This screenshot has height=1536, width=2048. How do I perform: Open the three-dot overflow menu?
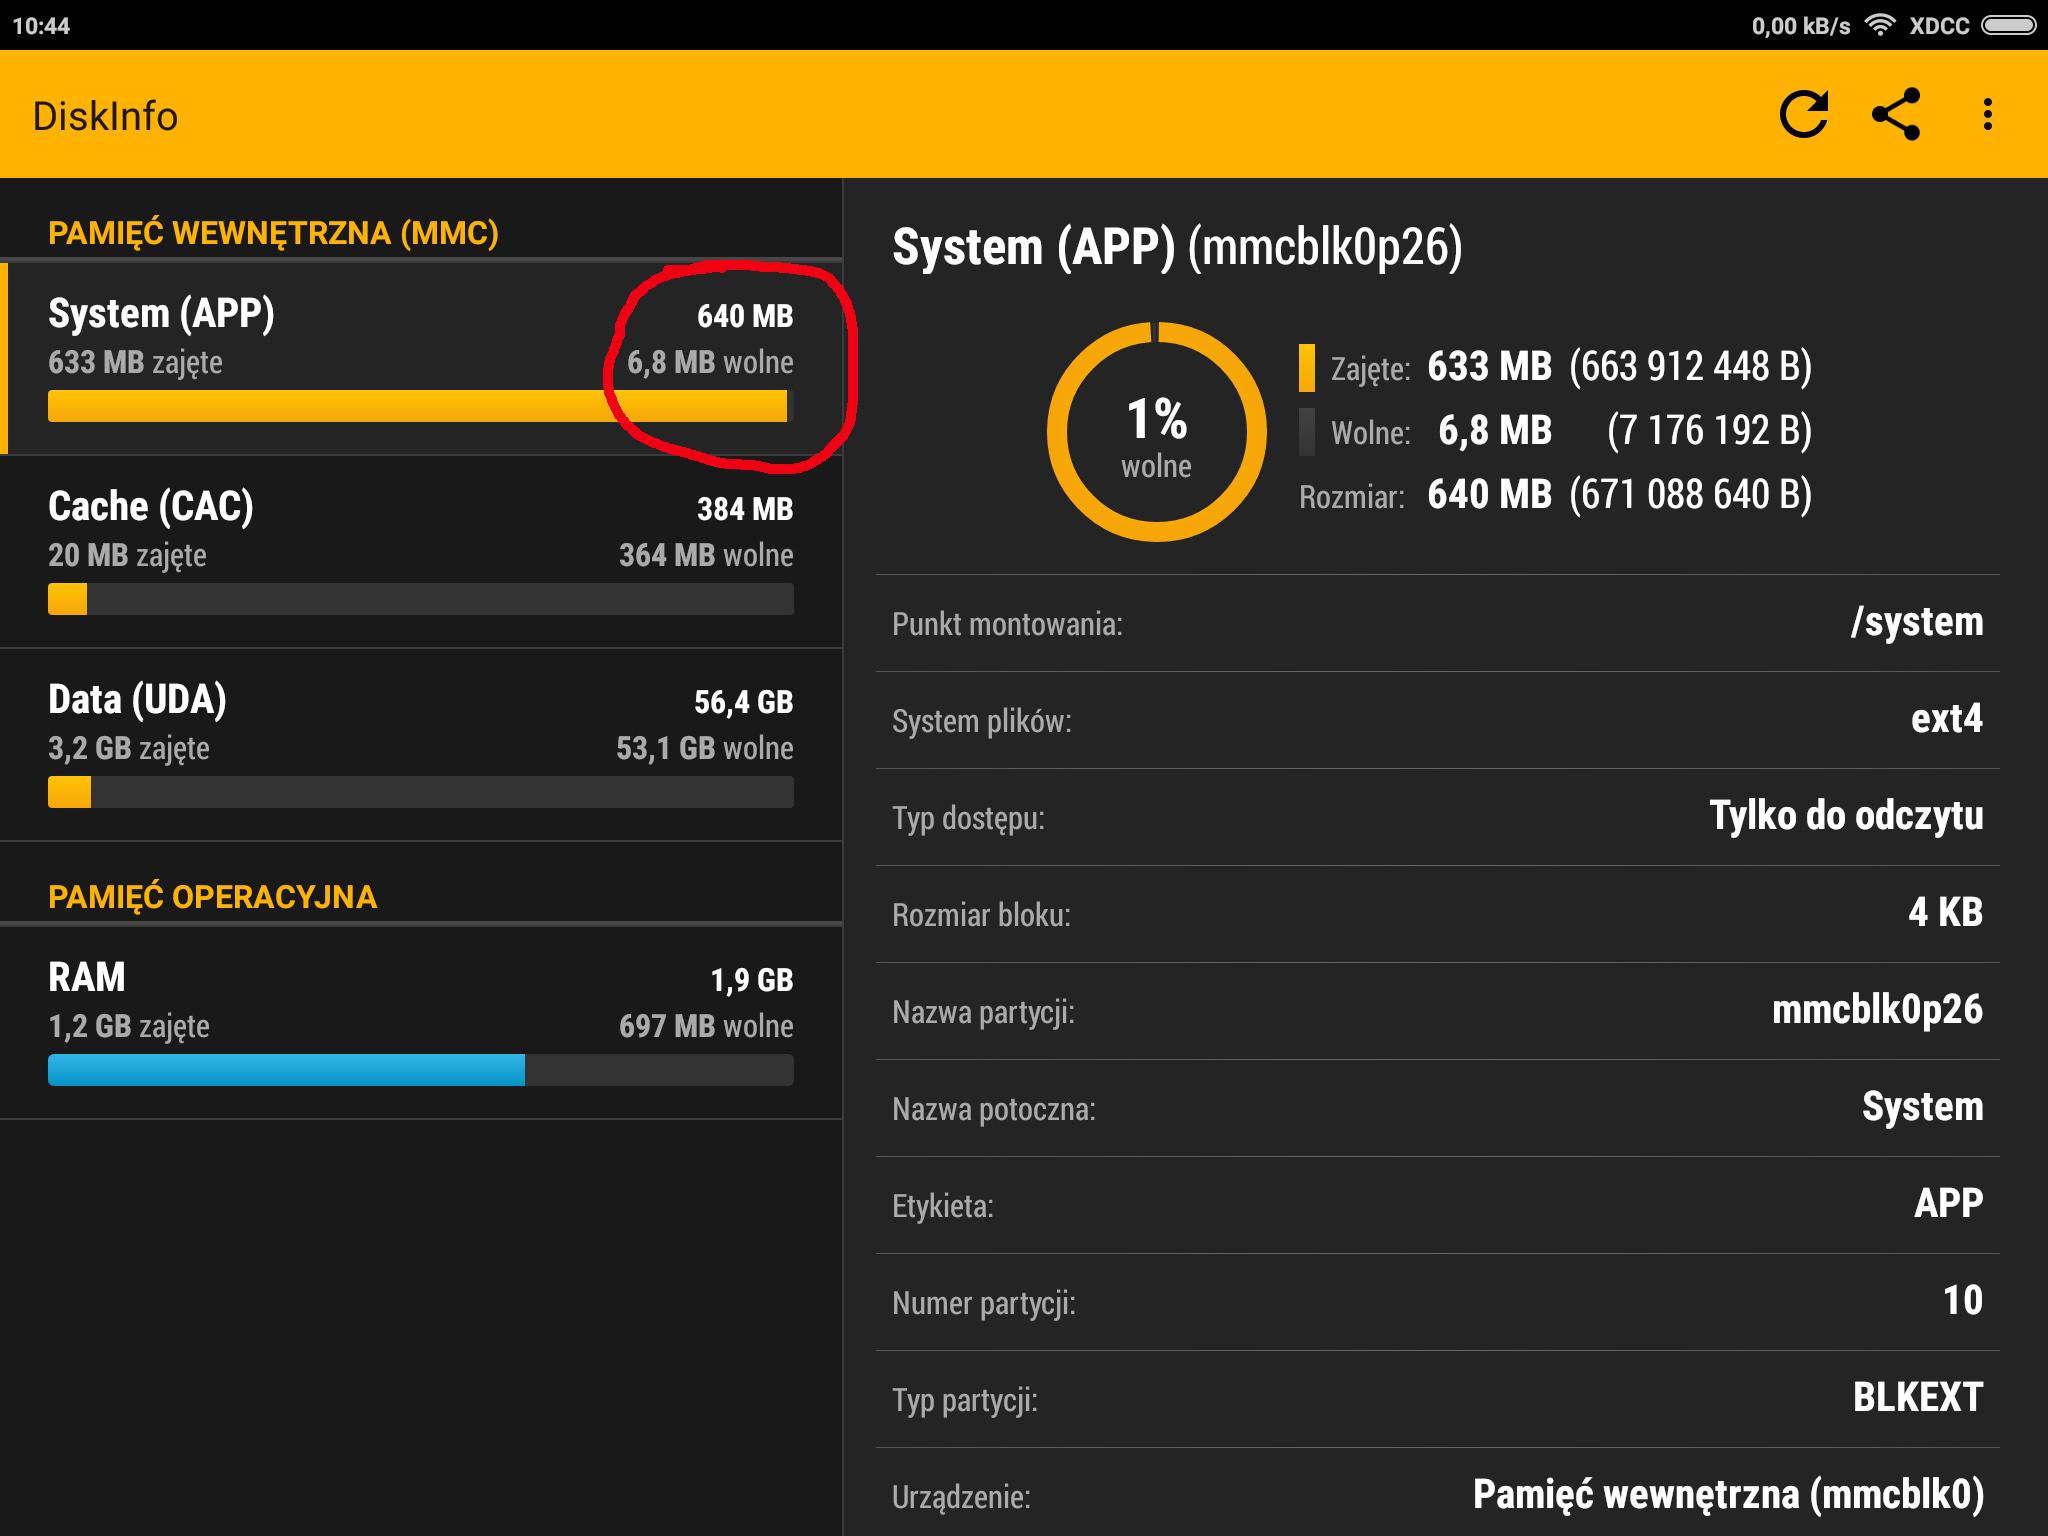click(1987, 114)
